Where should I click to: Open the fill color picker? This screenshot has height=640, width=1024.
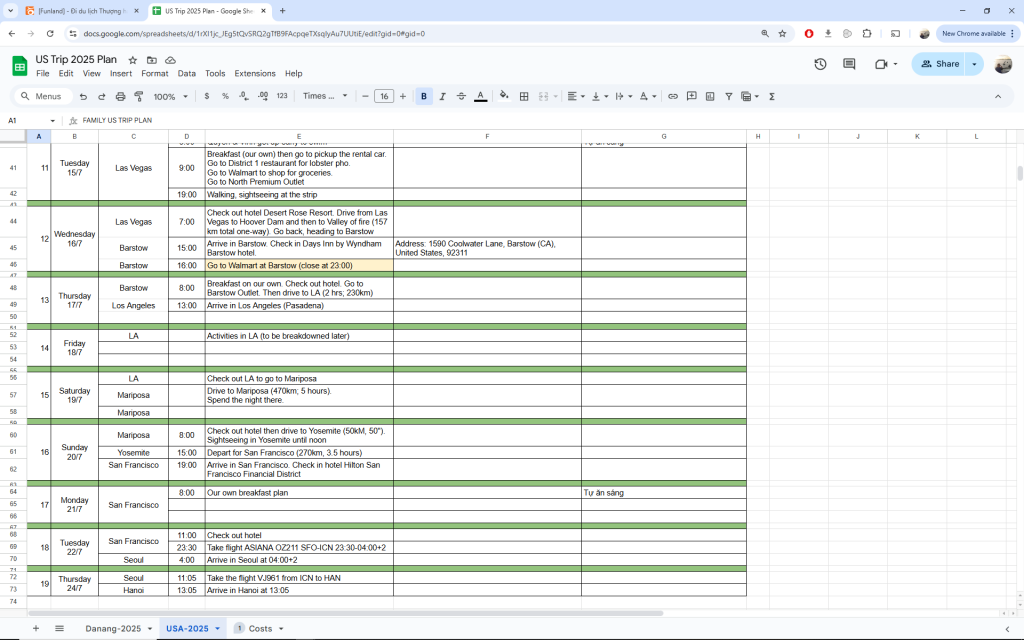[x=504, y=97]
